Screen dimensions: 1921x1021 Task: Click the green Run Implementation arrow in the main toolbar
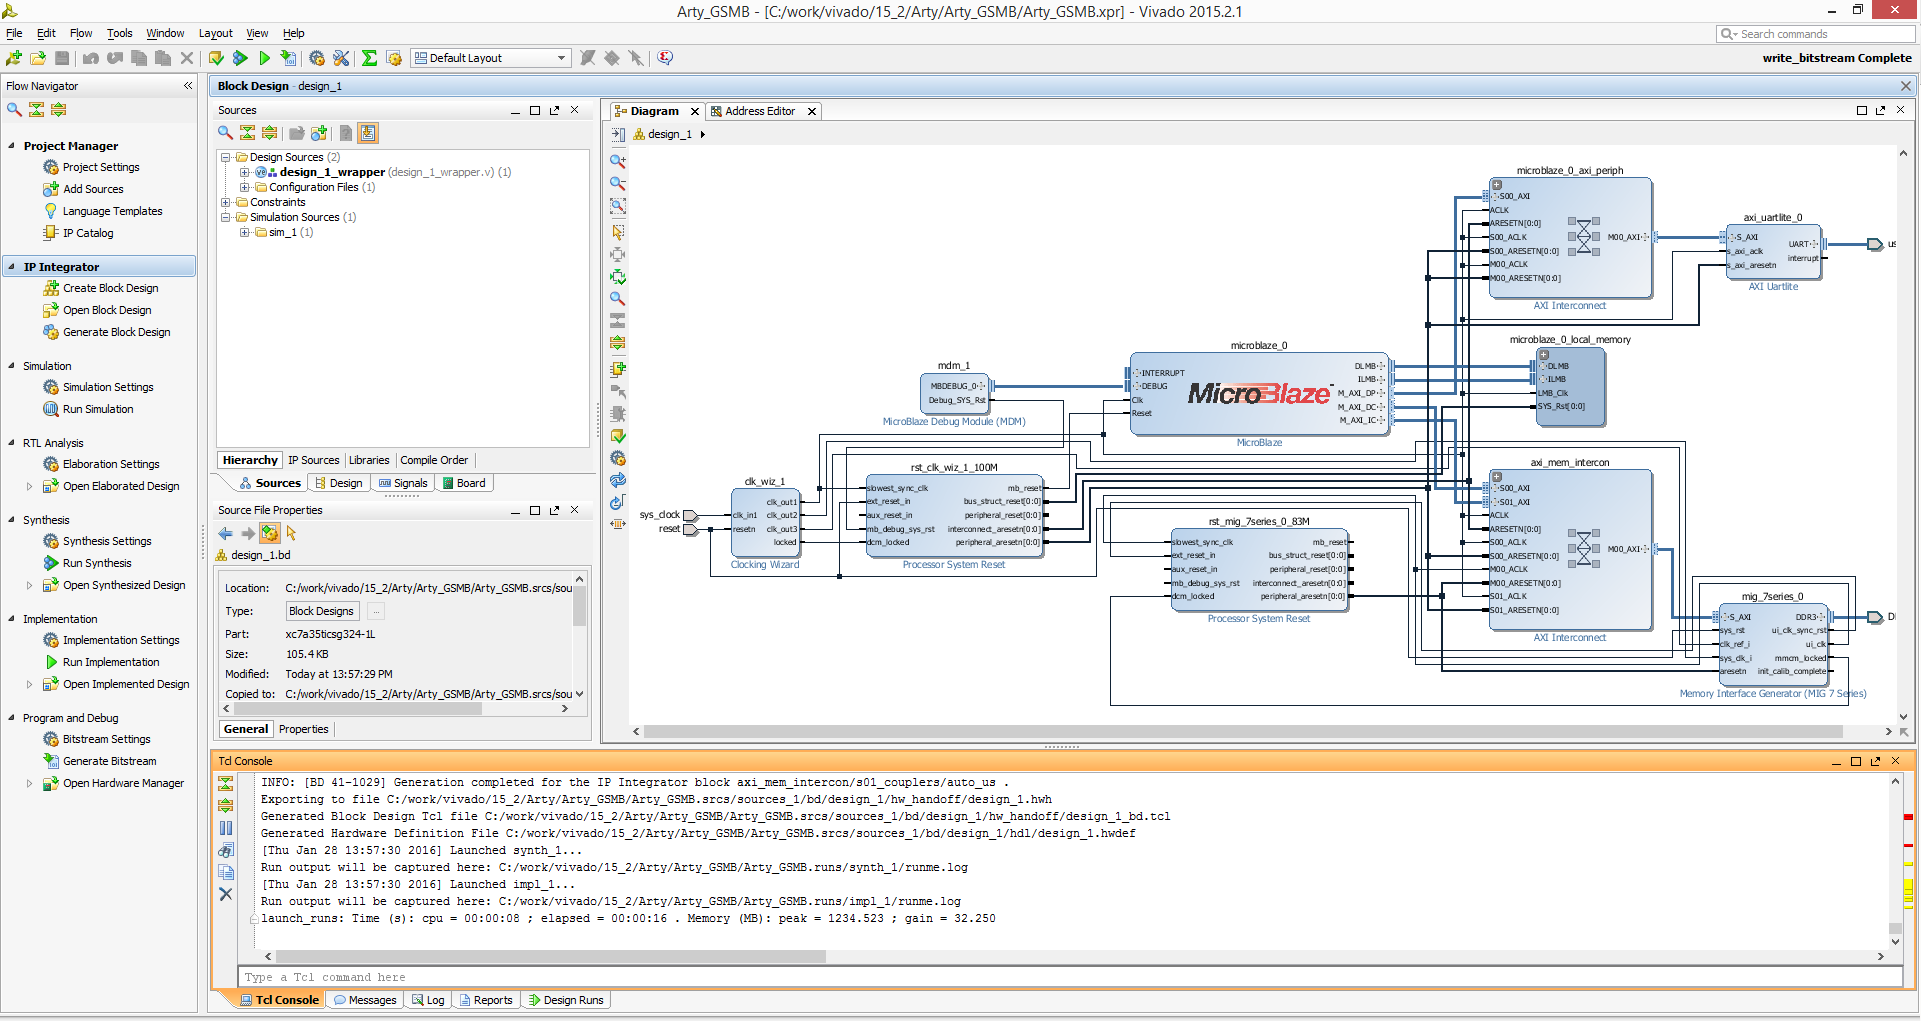click(x=264, y=58)
